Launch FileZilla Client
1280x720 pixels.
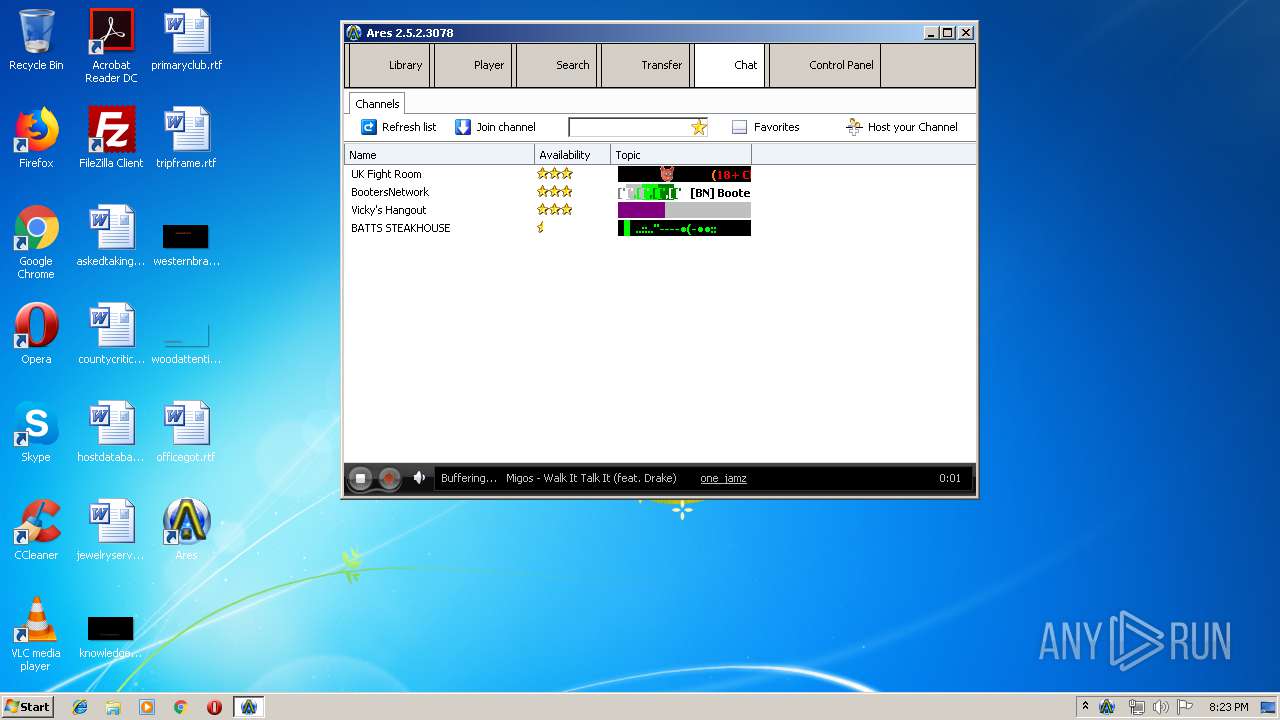(x=111, y=138)
